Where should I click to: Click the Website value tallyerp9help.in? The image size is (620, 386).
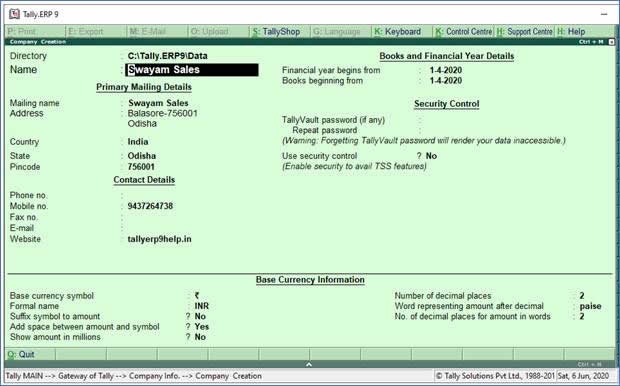(159, 239)
